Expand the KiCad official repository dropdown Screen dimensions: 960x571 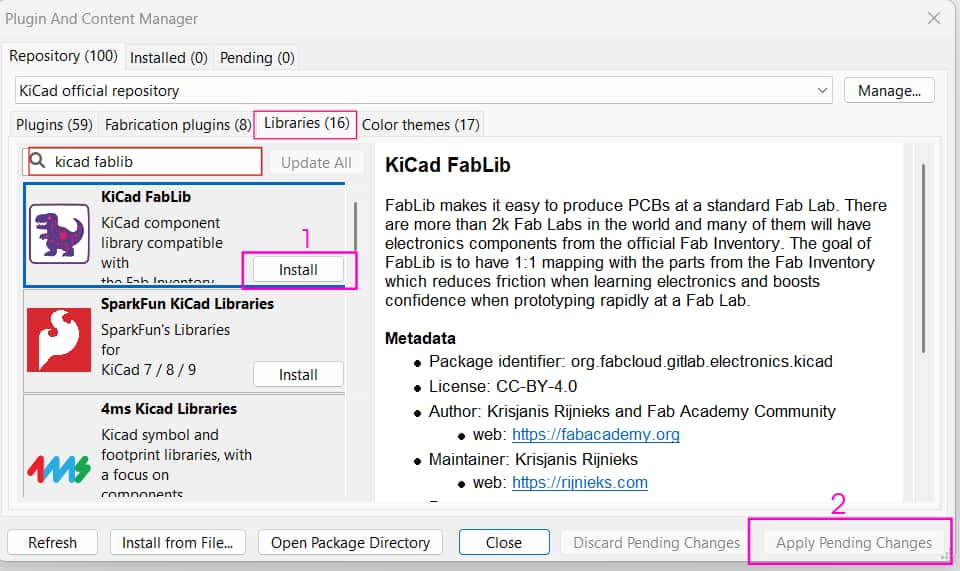point(823,90)
